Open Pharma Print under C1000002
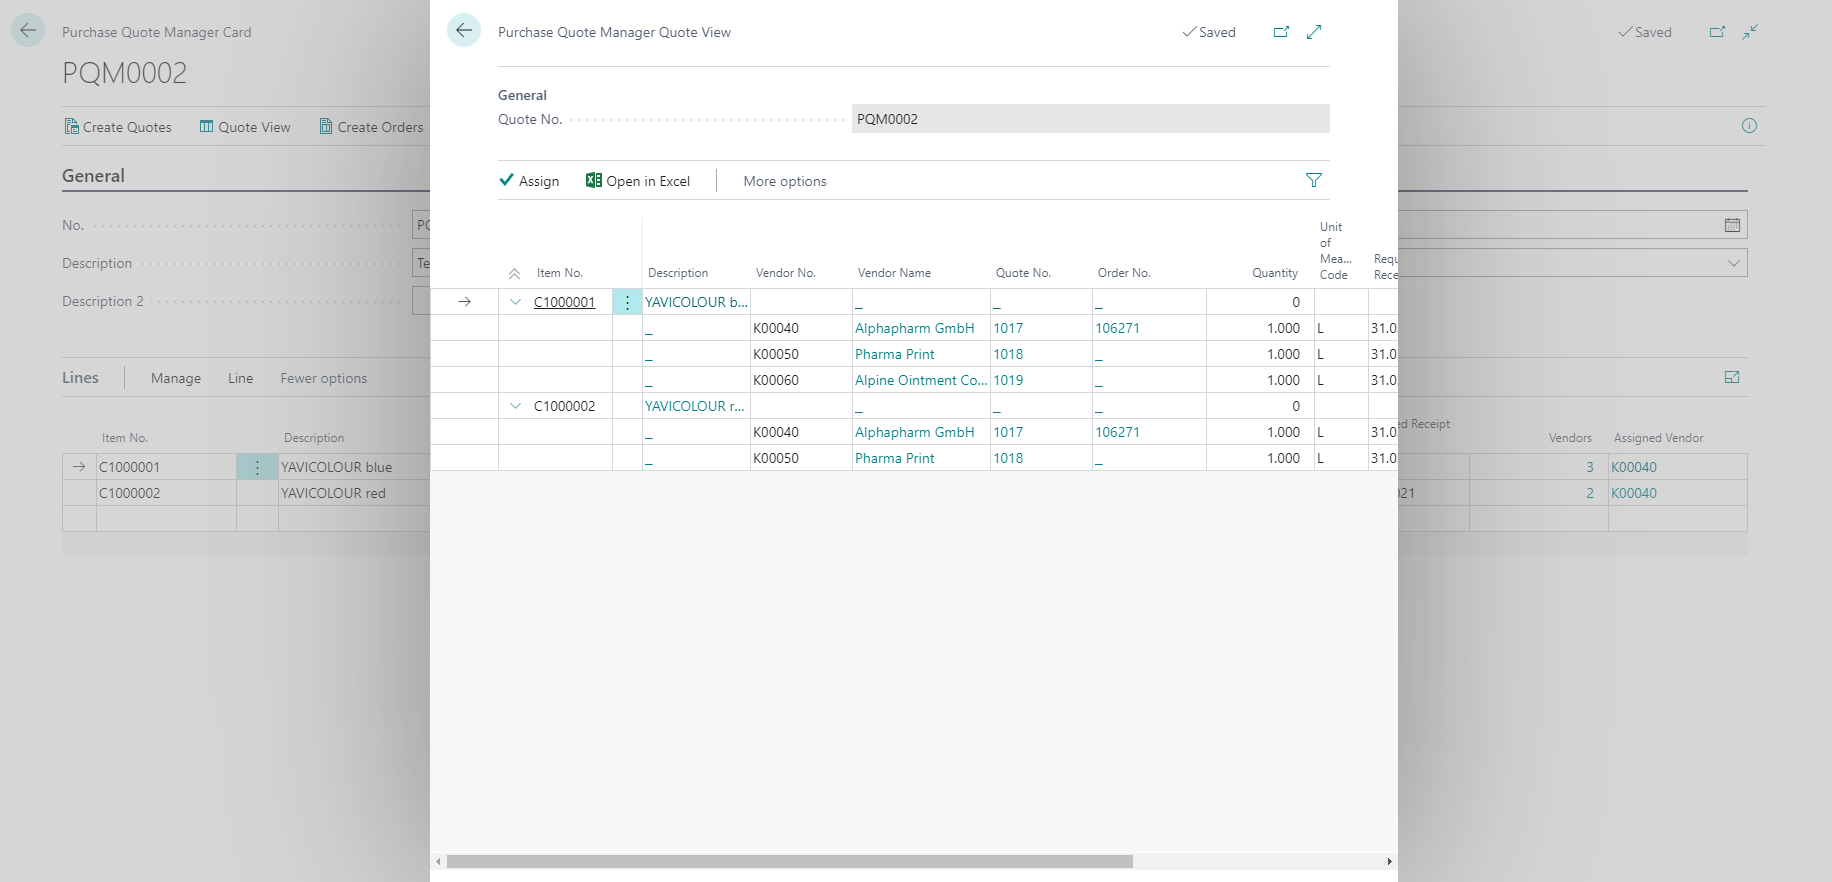This screenshot has height=882, width=1832. tap(894, 458)
